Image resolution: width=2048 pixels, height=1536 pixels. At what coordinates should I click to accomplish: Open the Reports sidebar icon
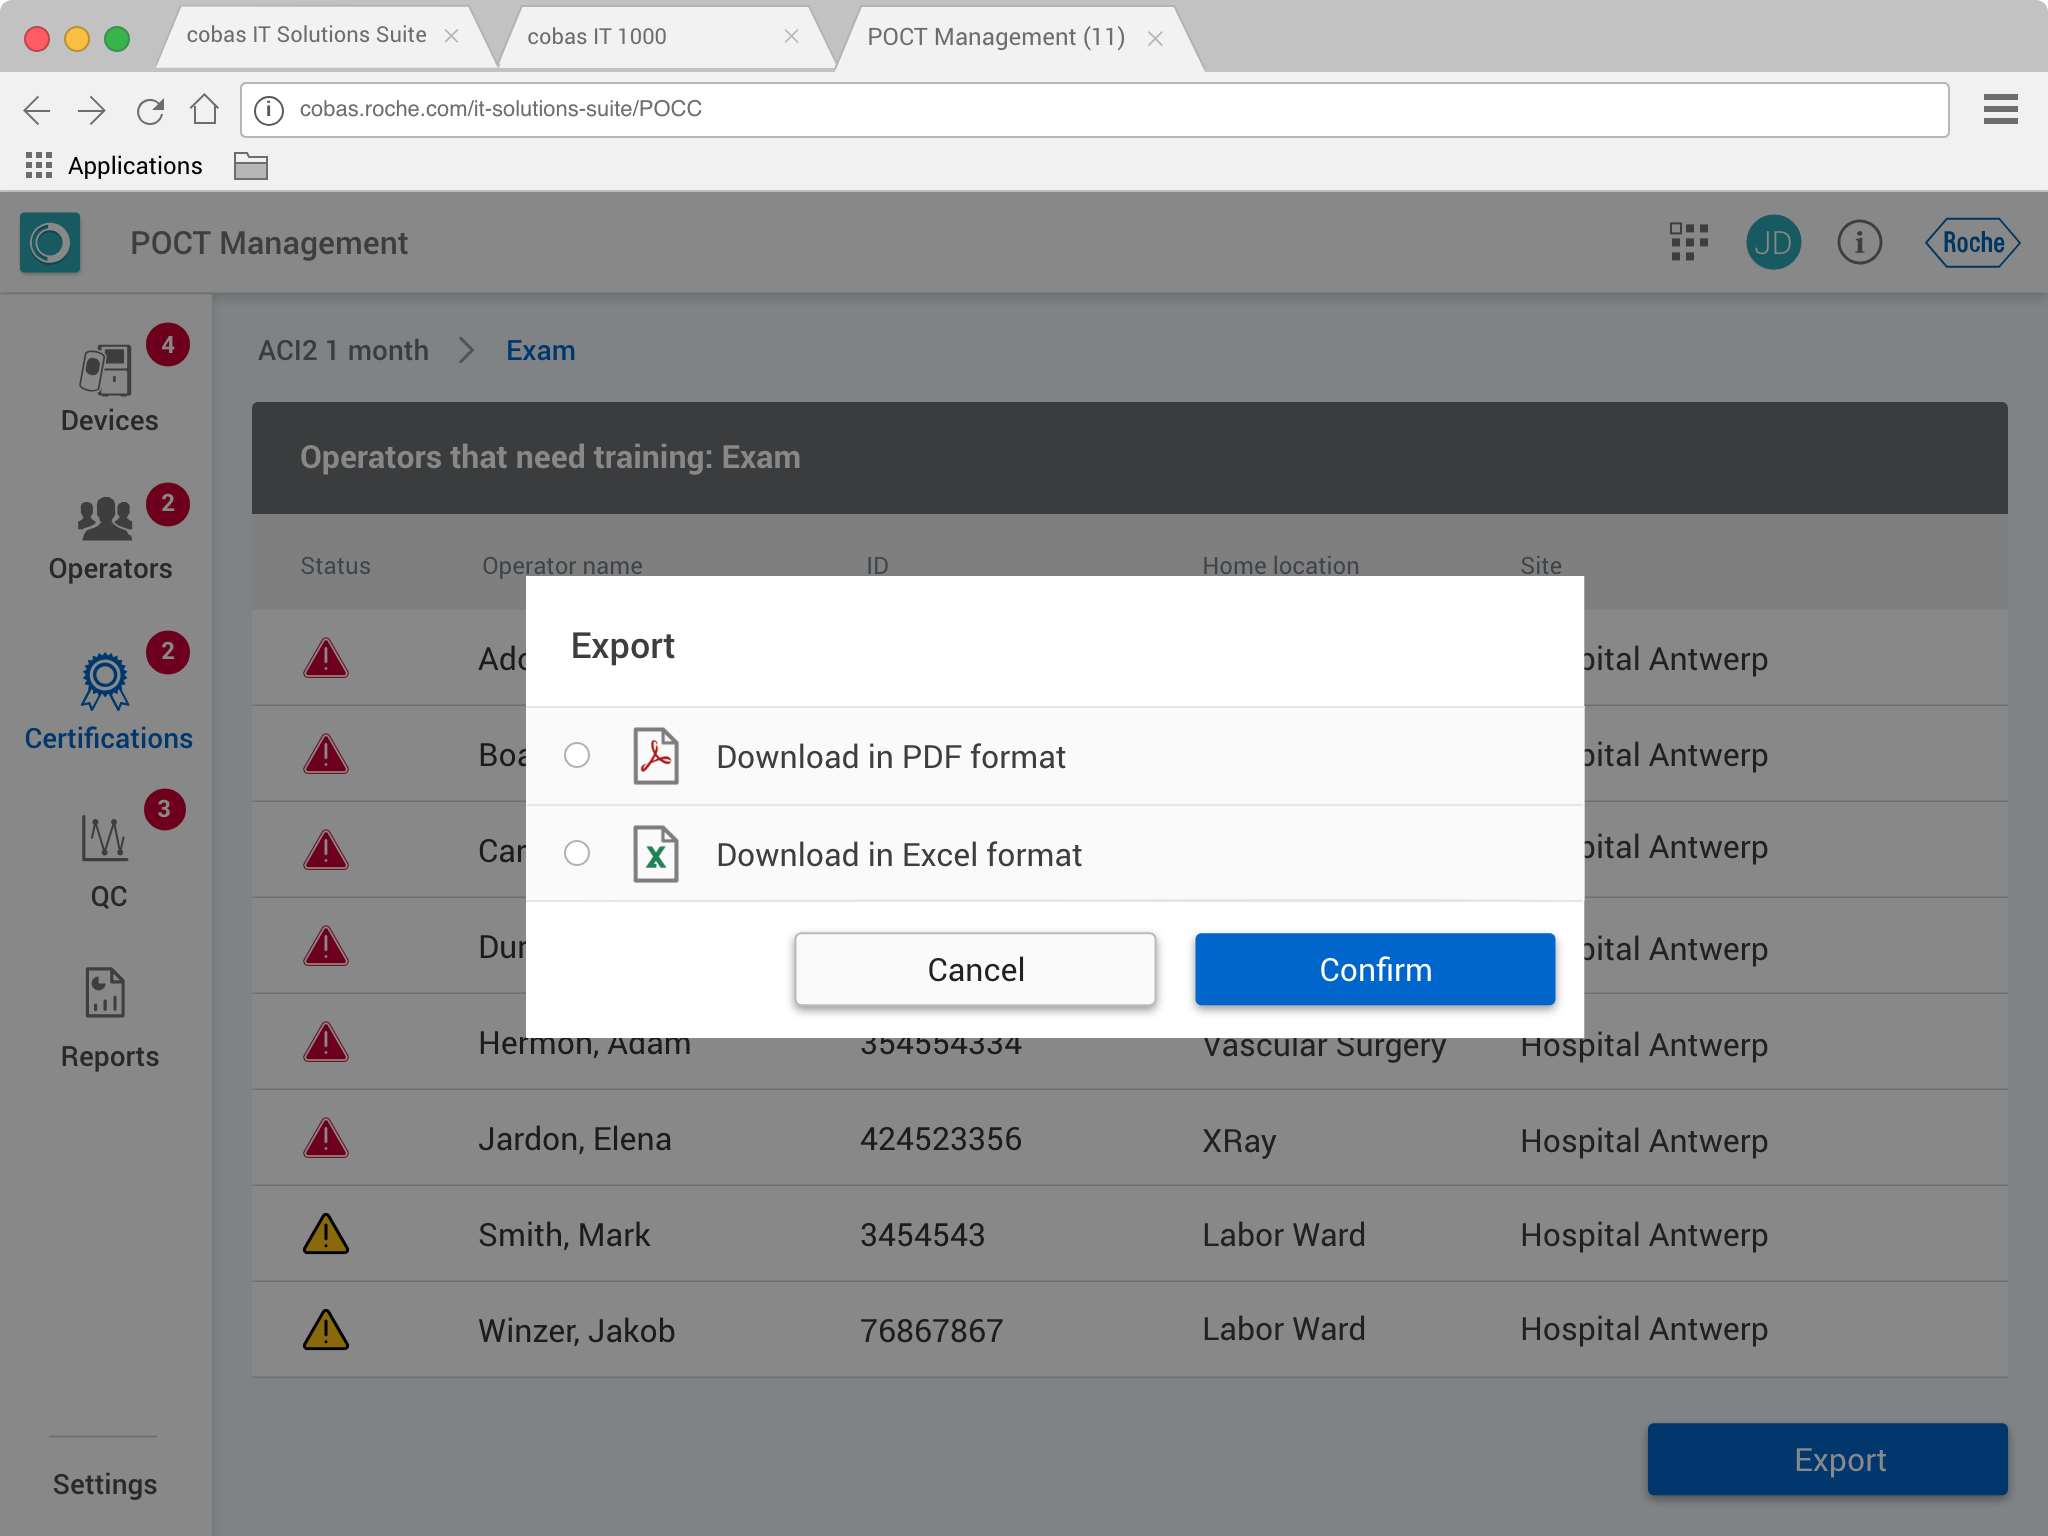click(x=105, y=993)
